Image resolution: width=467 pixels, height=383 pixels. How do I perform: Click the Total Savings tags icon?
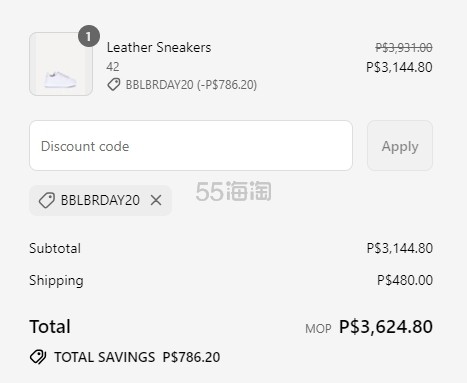(x=38, y=357)
